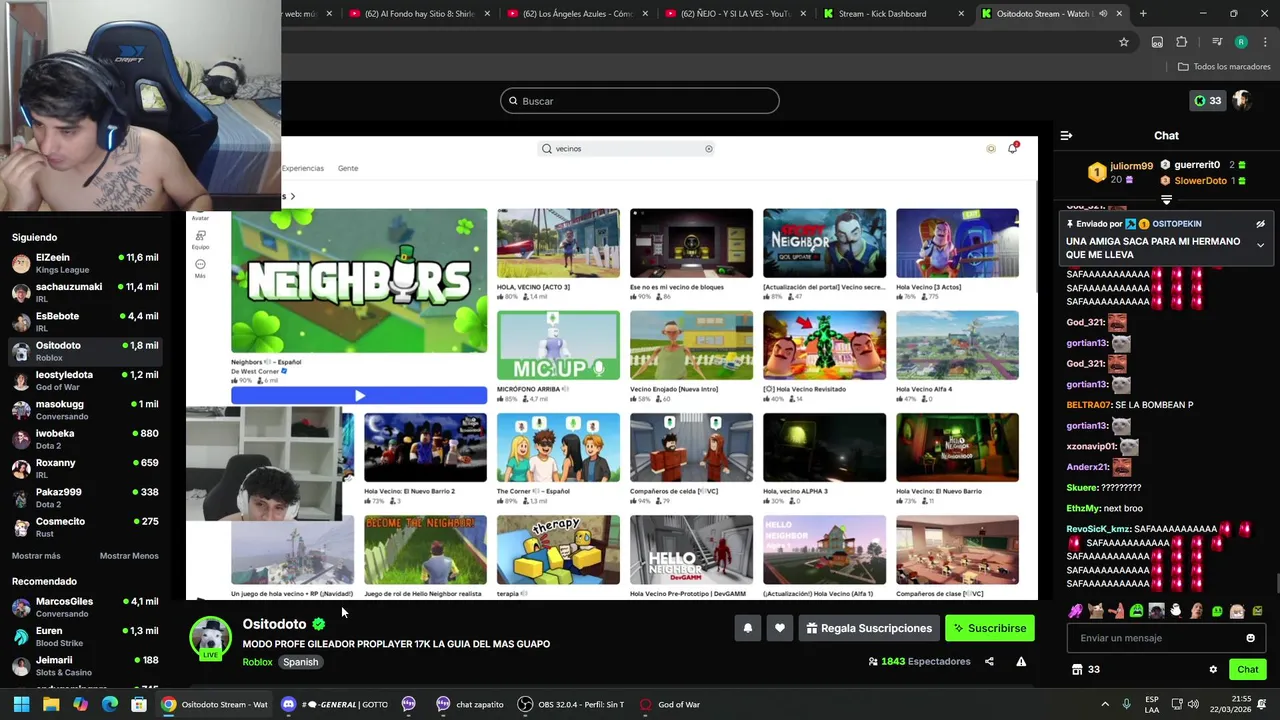Open the media controls icon in Chrome toolbar
Viewport: 1280px width, 720px height.
[x=1217, y=42]
